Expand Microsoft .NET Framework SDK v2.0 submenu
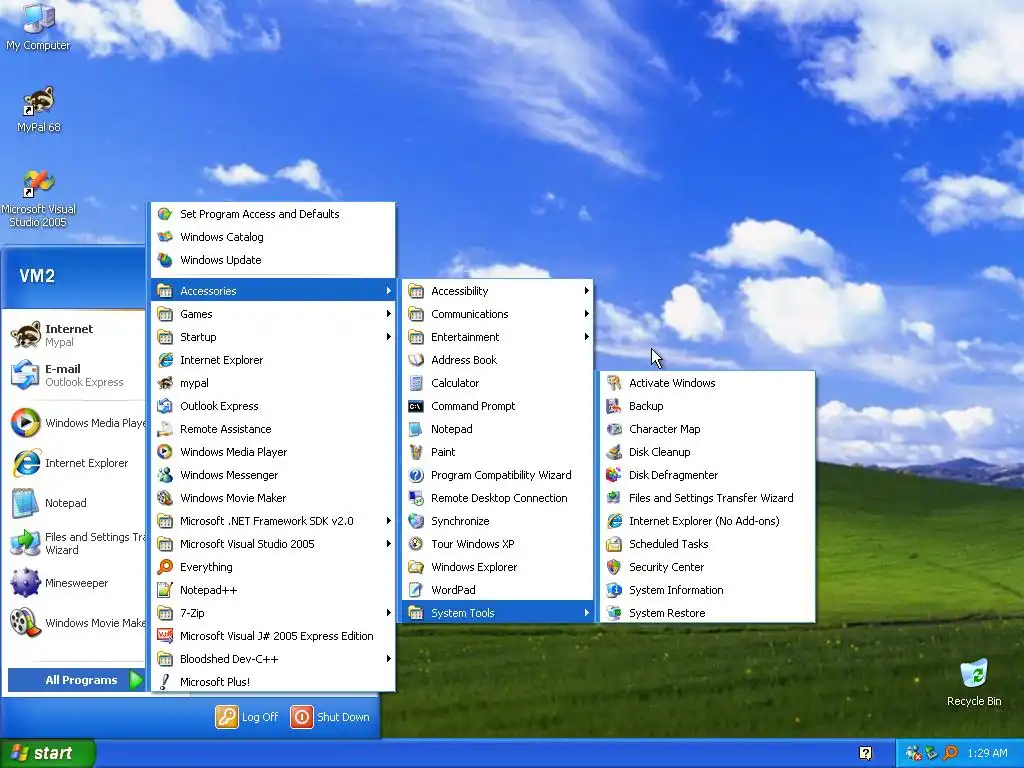This screenshot has height=768, width=1024. [273, 521]
